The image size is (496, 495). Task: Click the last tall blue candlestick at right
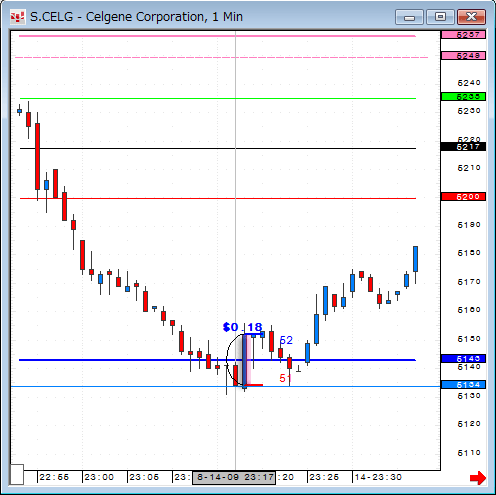point(415,259)
